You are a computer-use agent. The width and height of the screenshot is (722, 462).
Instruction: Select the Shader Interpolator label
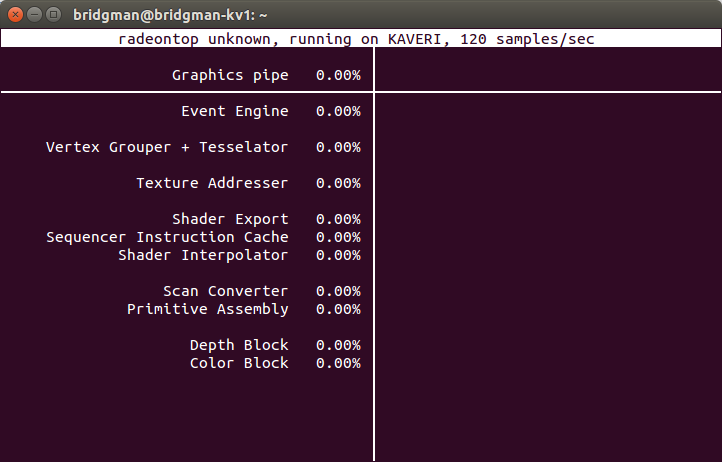203,255
